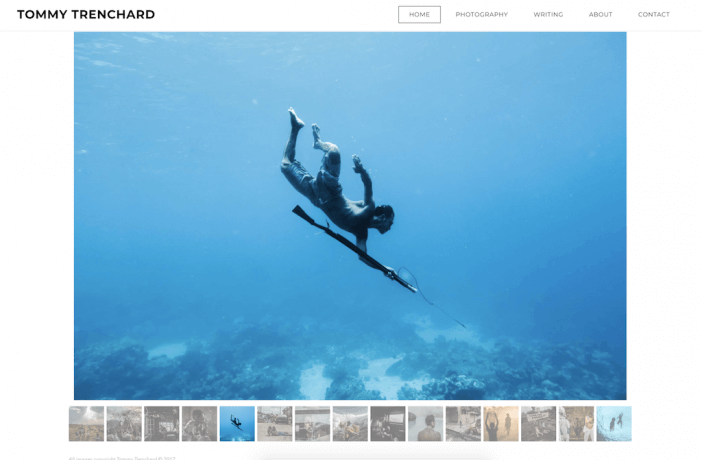
Task: Navigate to the Contact page
Action: [654, 14]
